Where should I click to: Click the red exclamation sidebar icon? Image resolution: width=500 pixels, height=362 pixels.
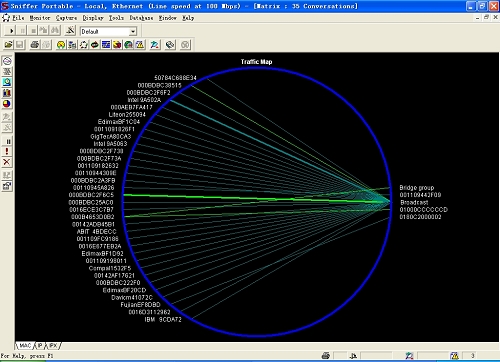tap(7, 152)
